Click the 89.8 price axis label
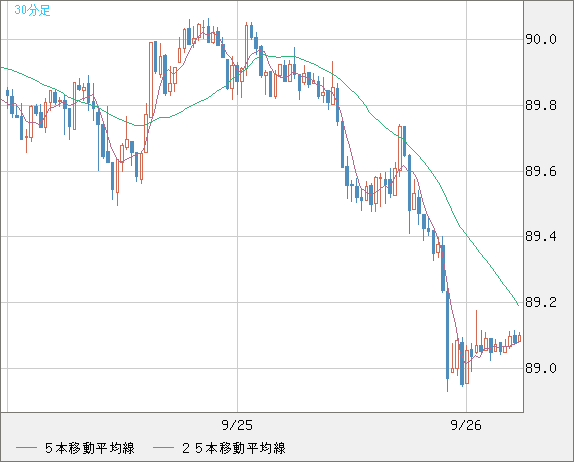The width and height of the screenshot is (574, 462). 541,105
